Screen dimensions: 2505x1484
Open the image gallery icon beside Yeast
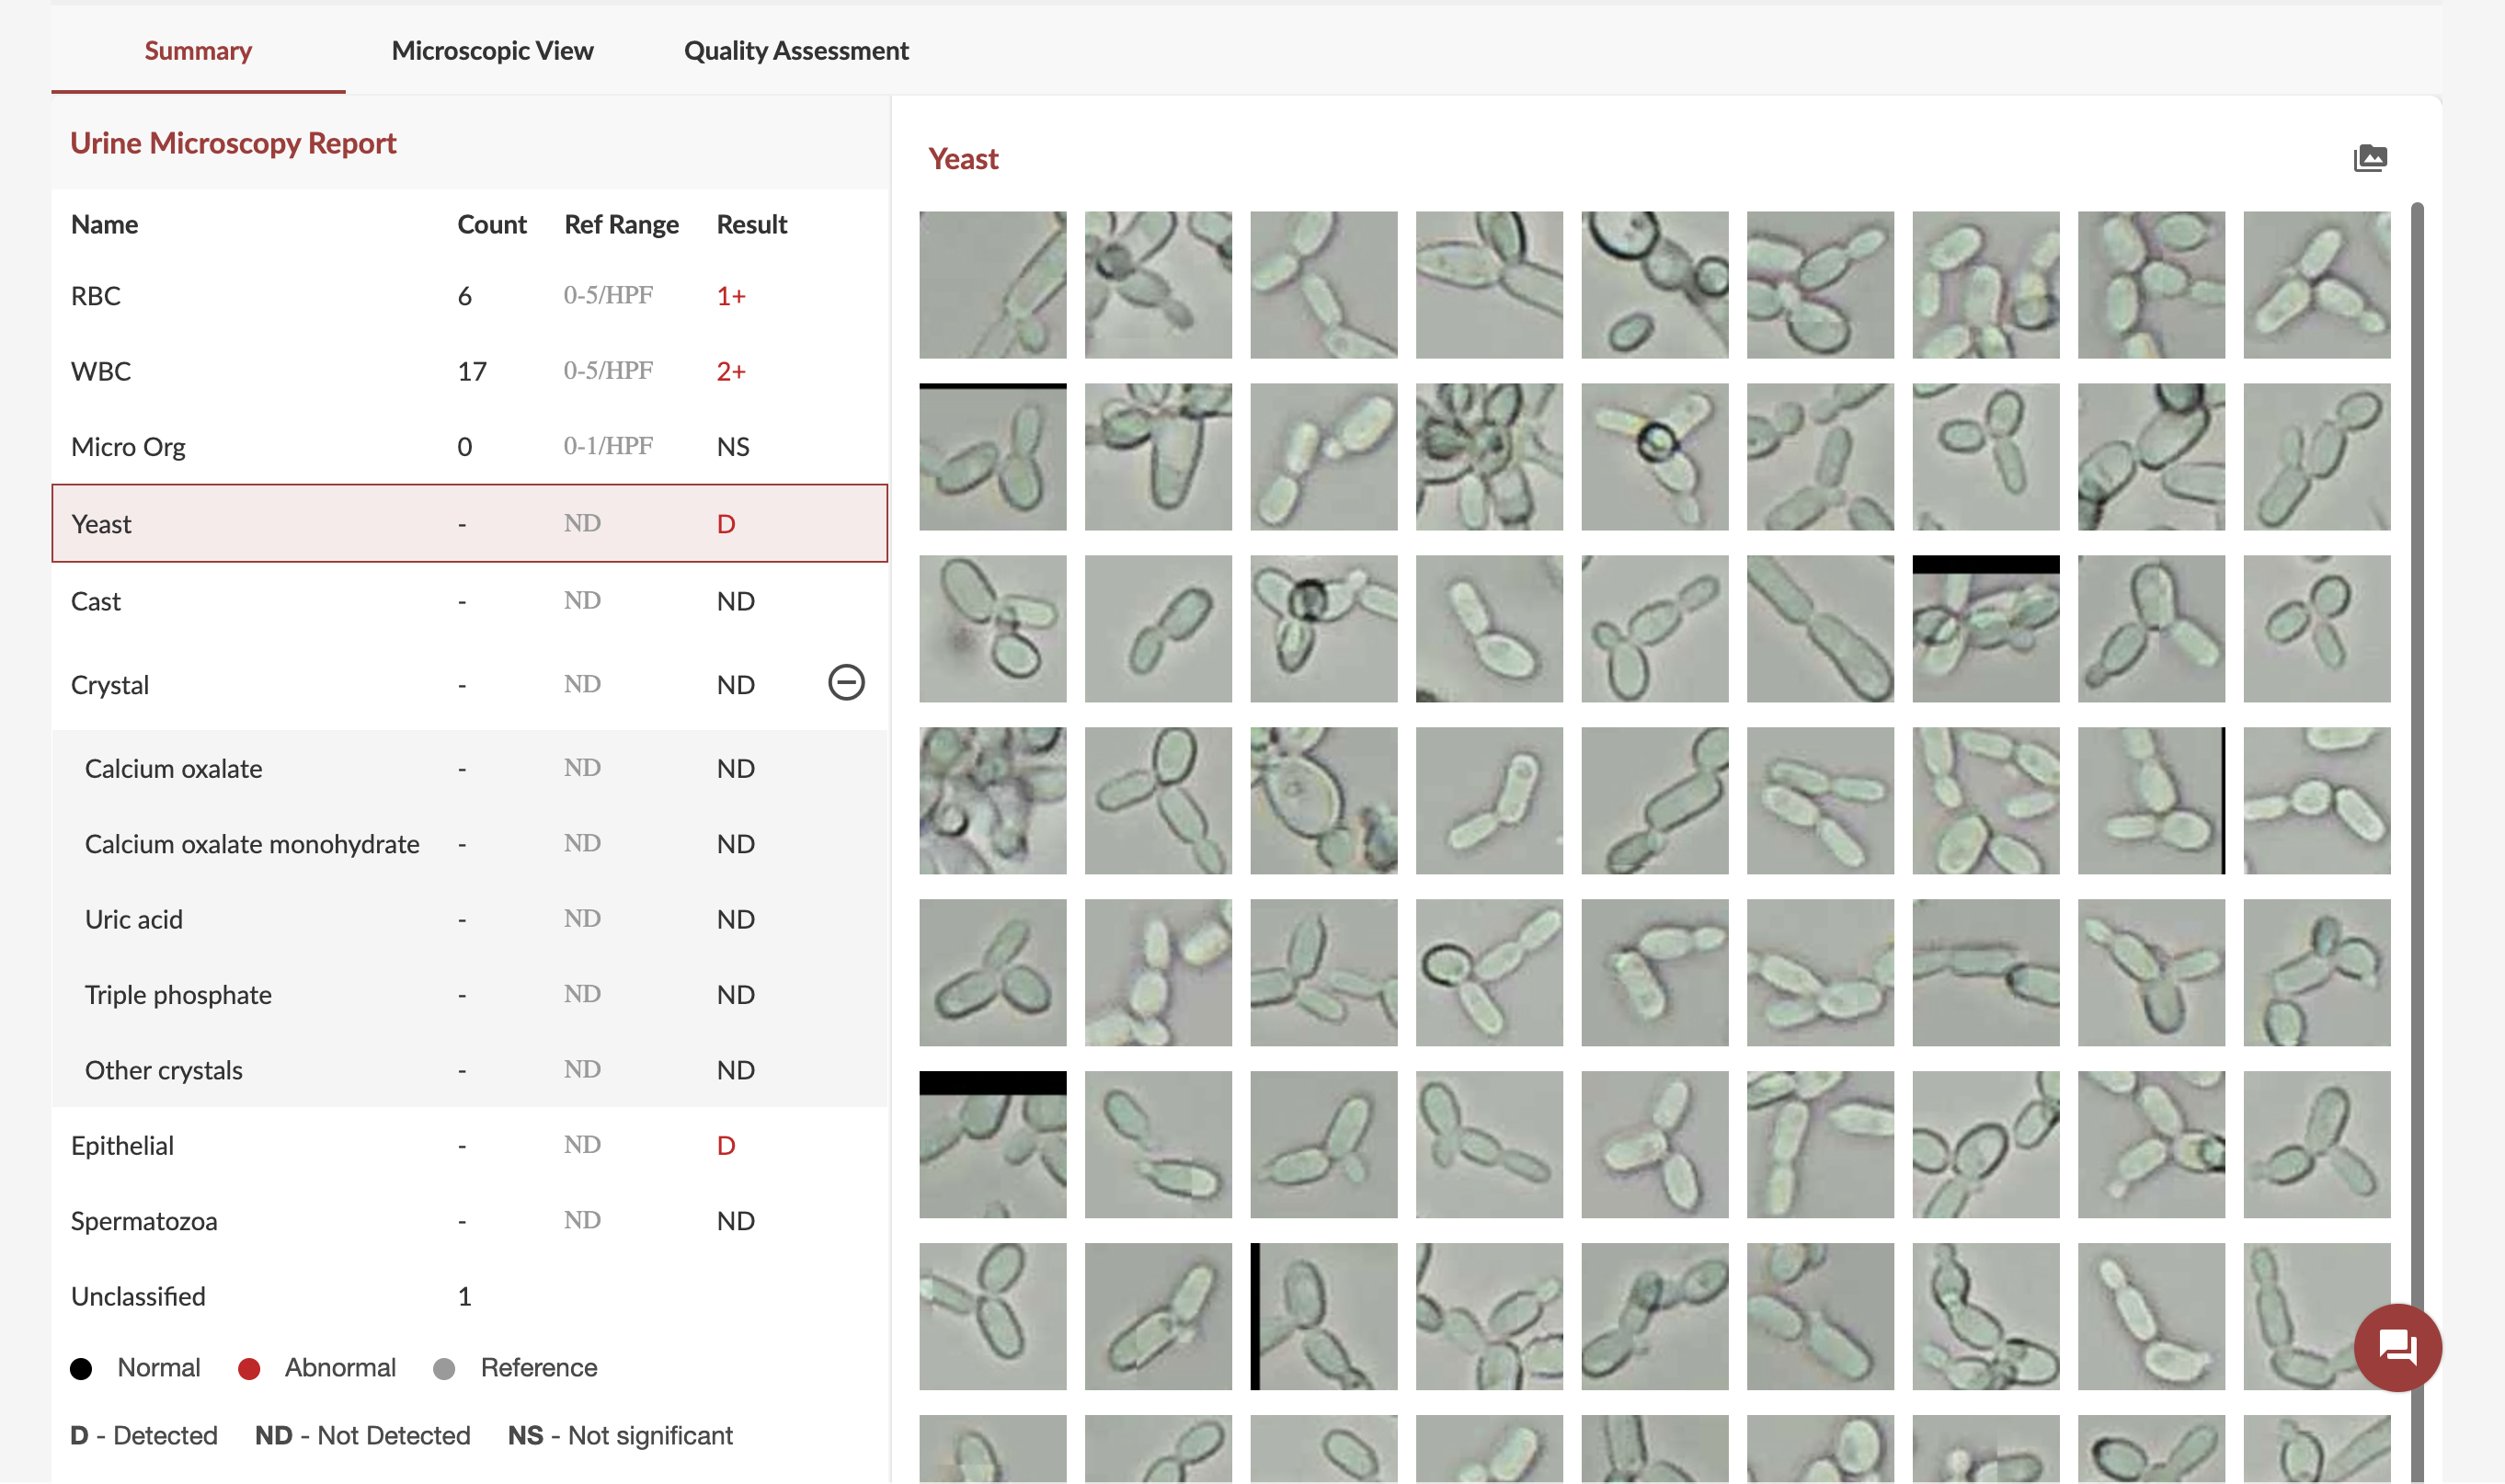[2370, 158]
